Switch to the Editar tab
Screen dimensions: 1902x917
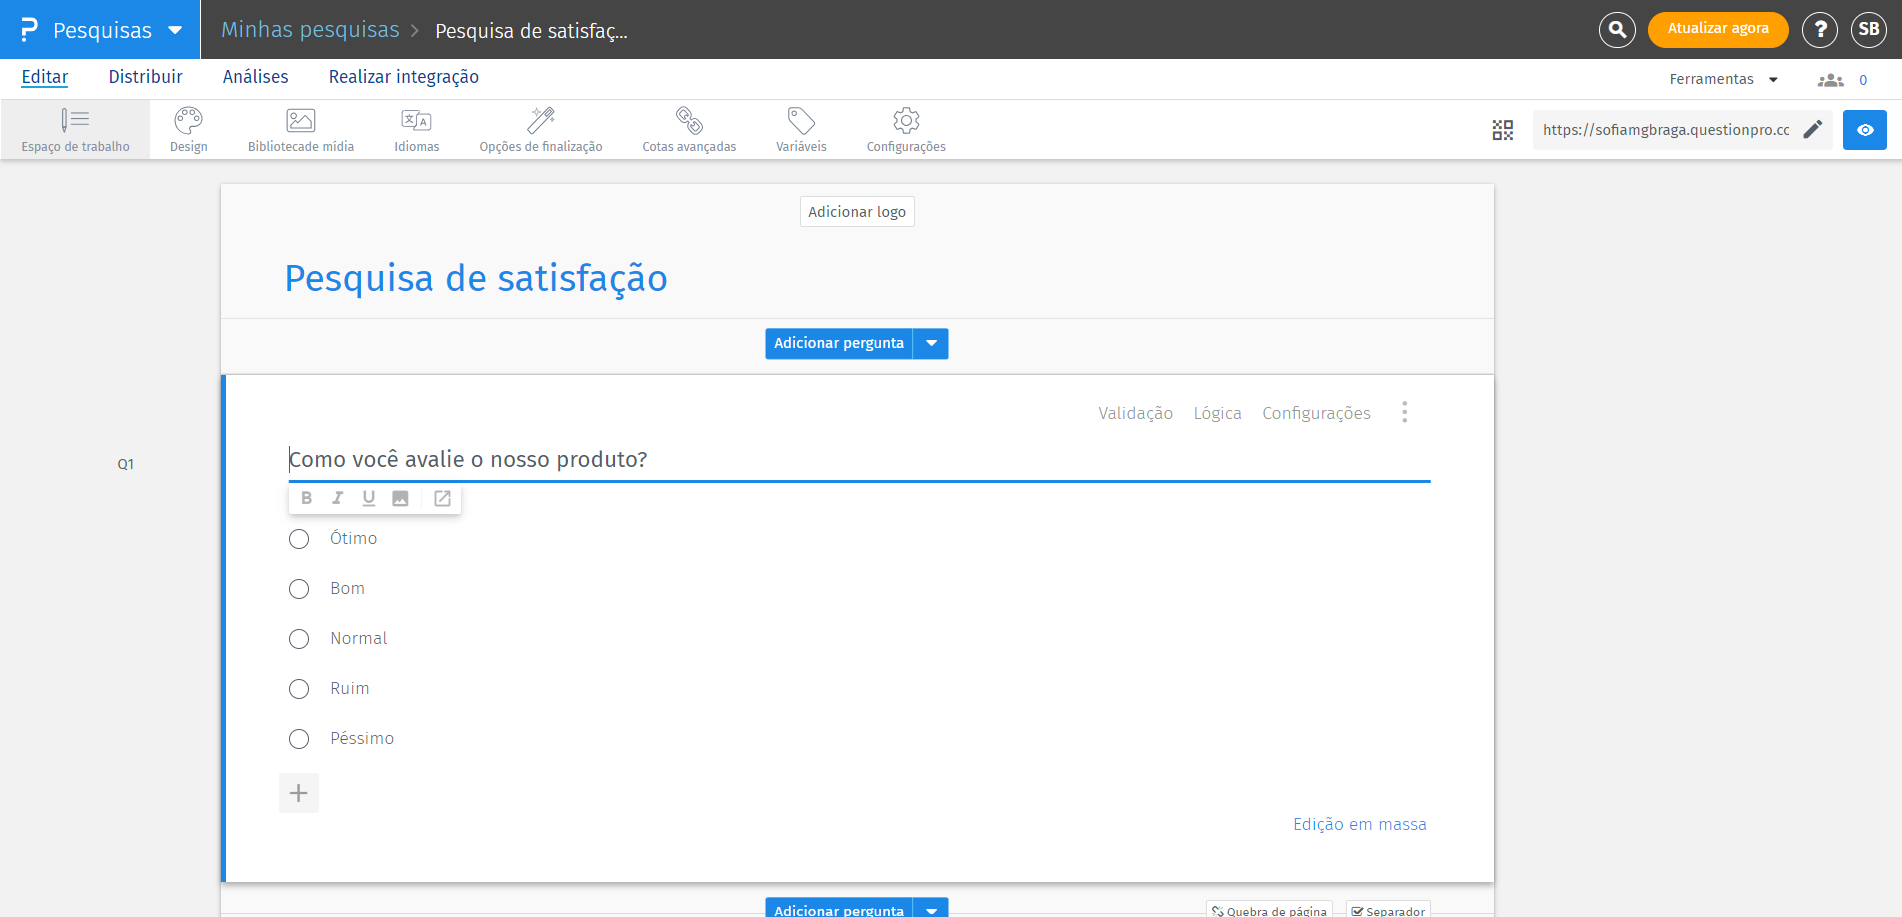tap(45, 77)
